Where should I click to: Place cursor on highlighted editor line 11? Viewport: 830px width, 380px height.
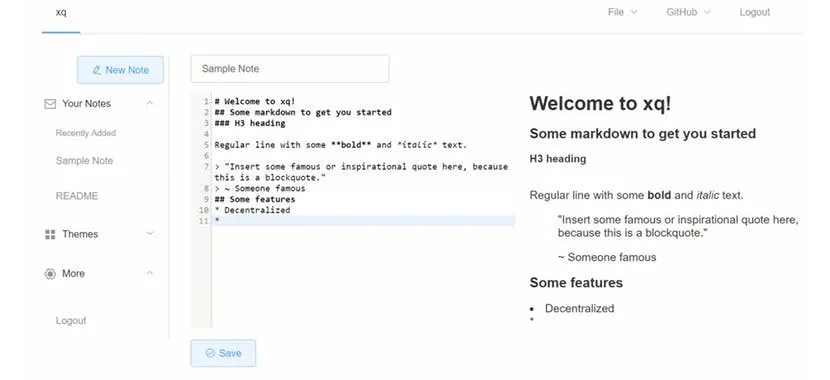pyautogui.click(x=363, y=221)
